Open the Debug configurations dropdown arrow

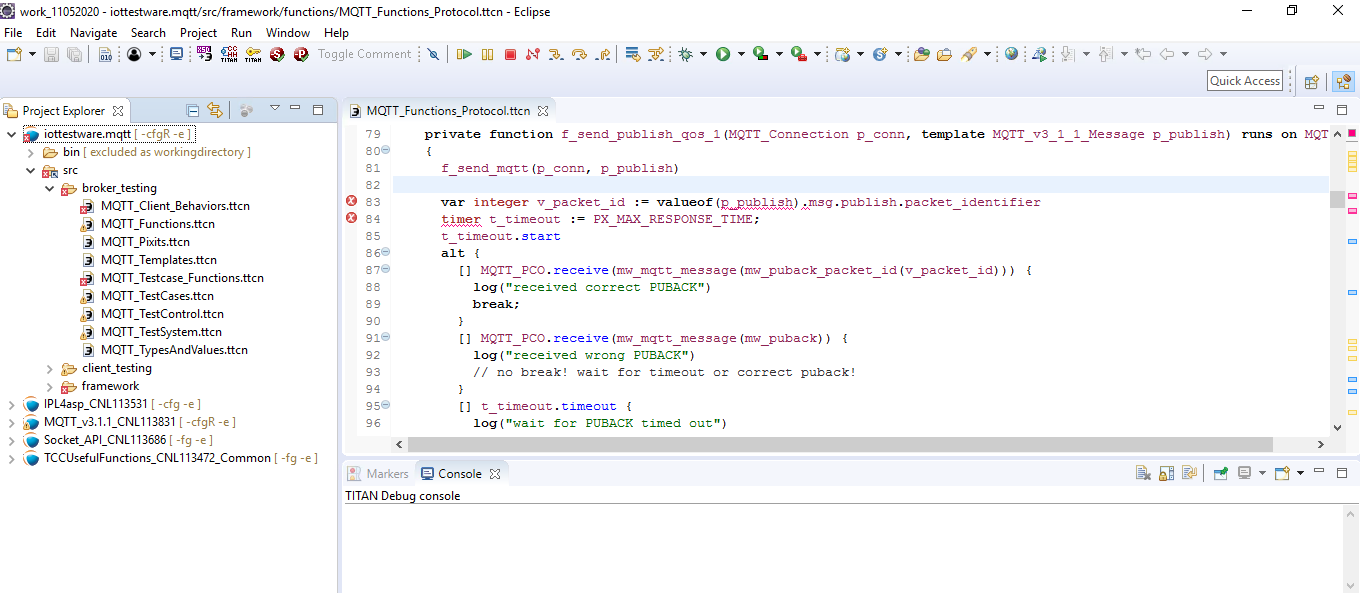704,54
